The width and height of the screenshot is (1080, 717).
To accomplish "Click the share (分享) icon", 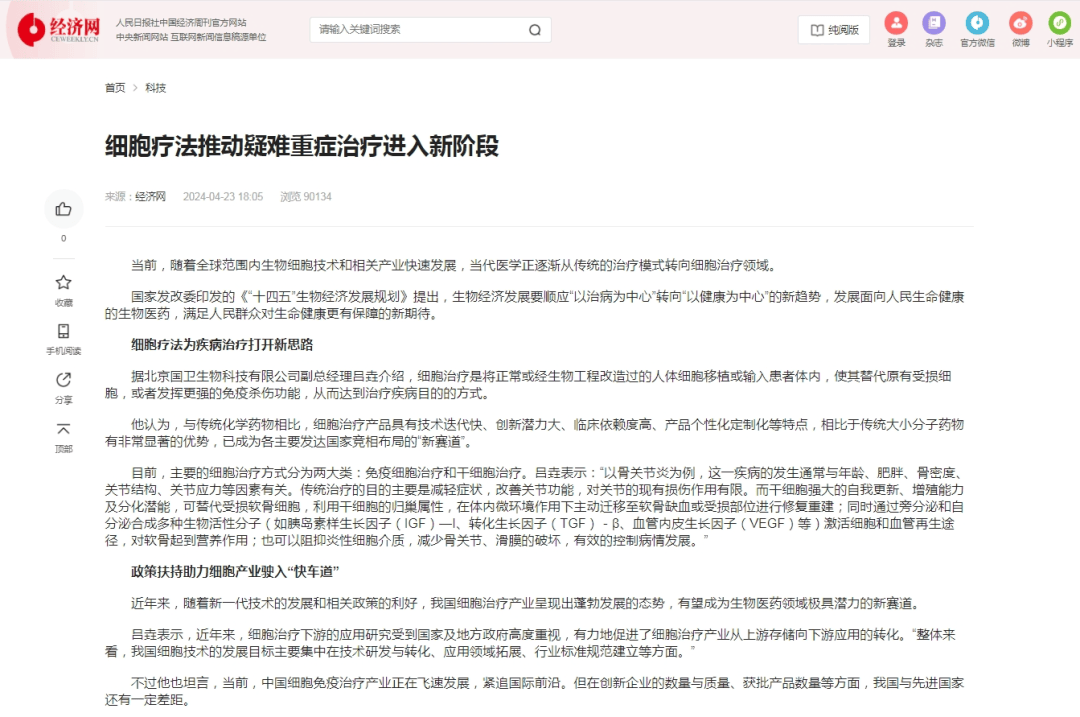I will coord(64,380).
